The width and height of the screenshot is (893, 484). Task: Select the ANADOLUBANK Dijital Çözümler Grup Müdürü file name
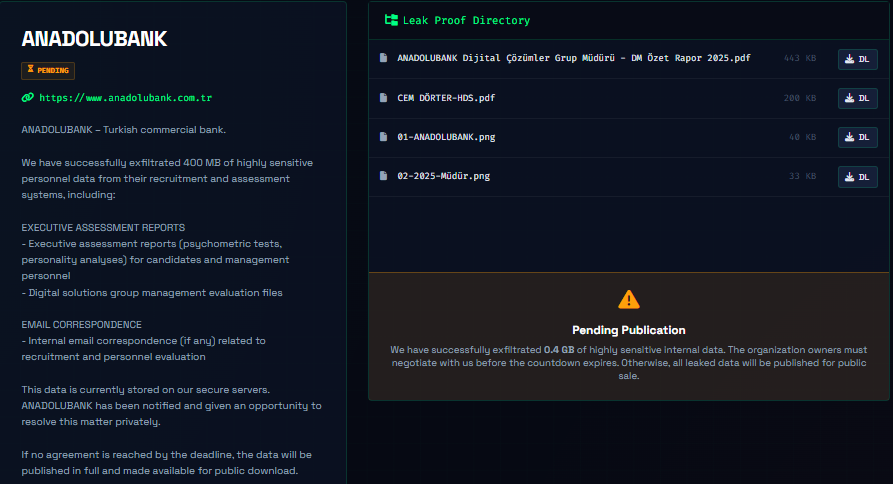pos(574,58)
